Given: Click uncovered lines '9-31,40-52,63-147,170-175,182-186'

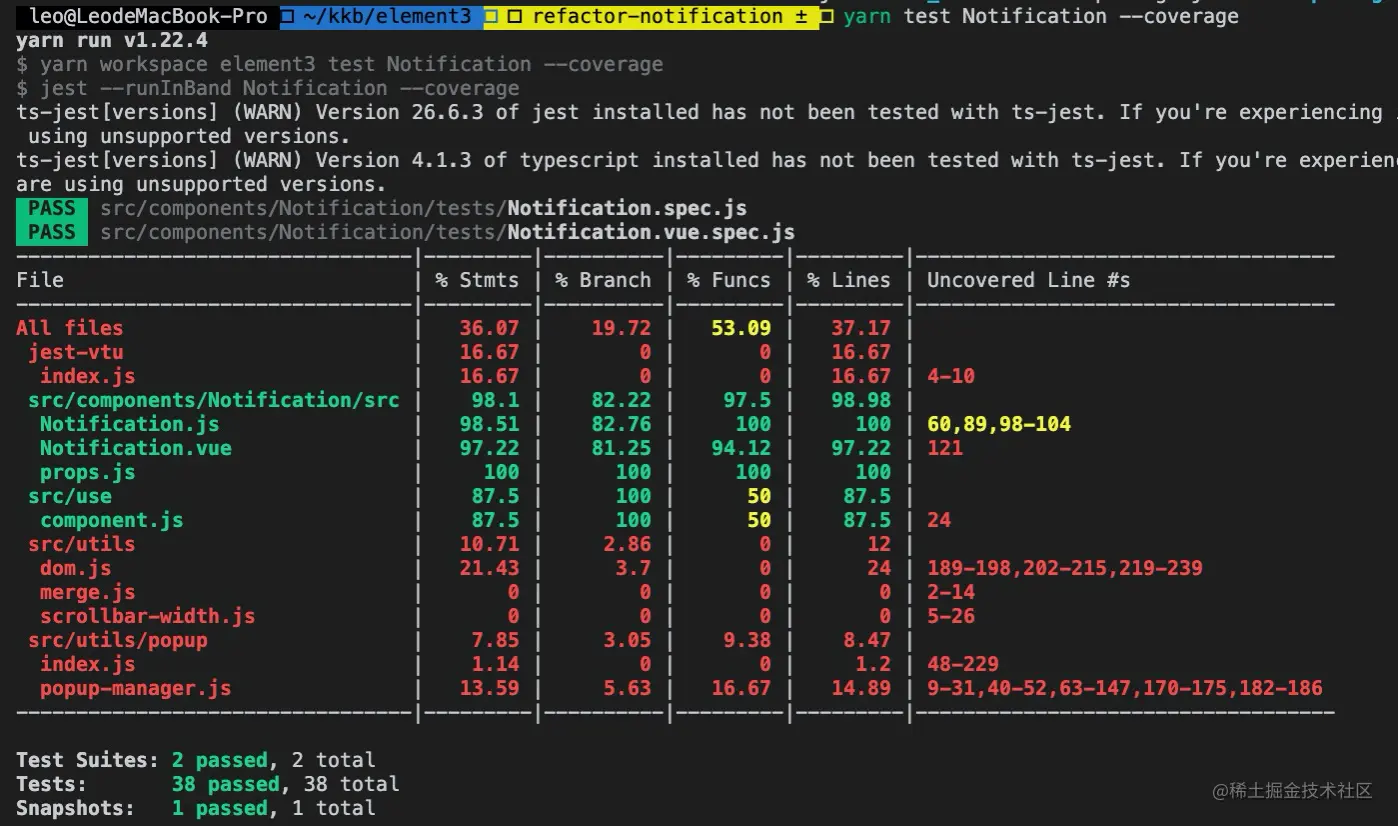Looking at the screenshot, I should tap(1125, 688).
